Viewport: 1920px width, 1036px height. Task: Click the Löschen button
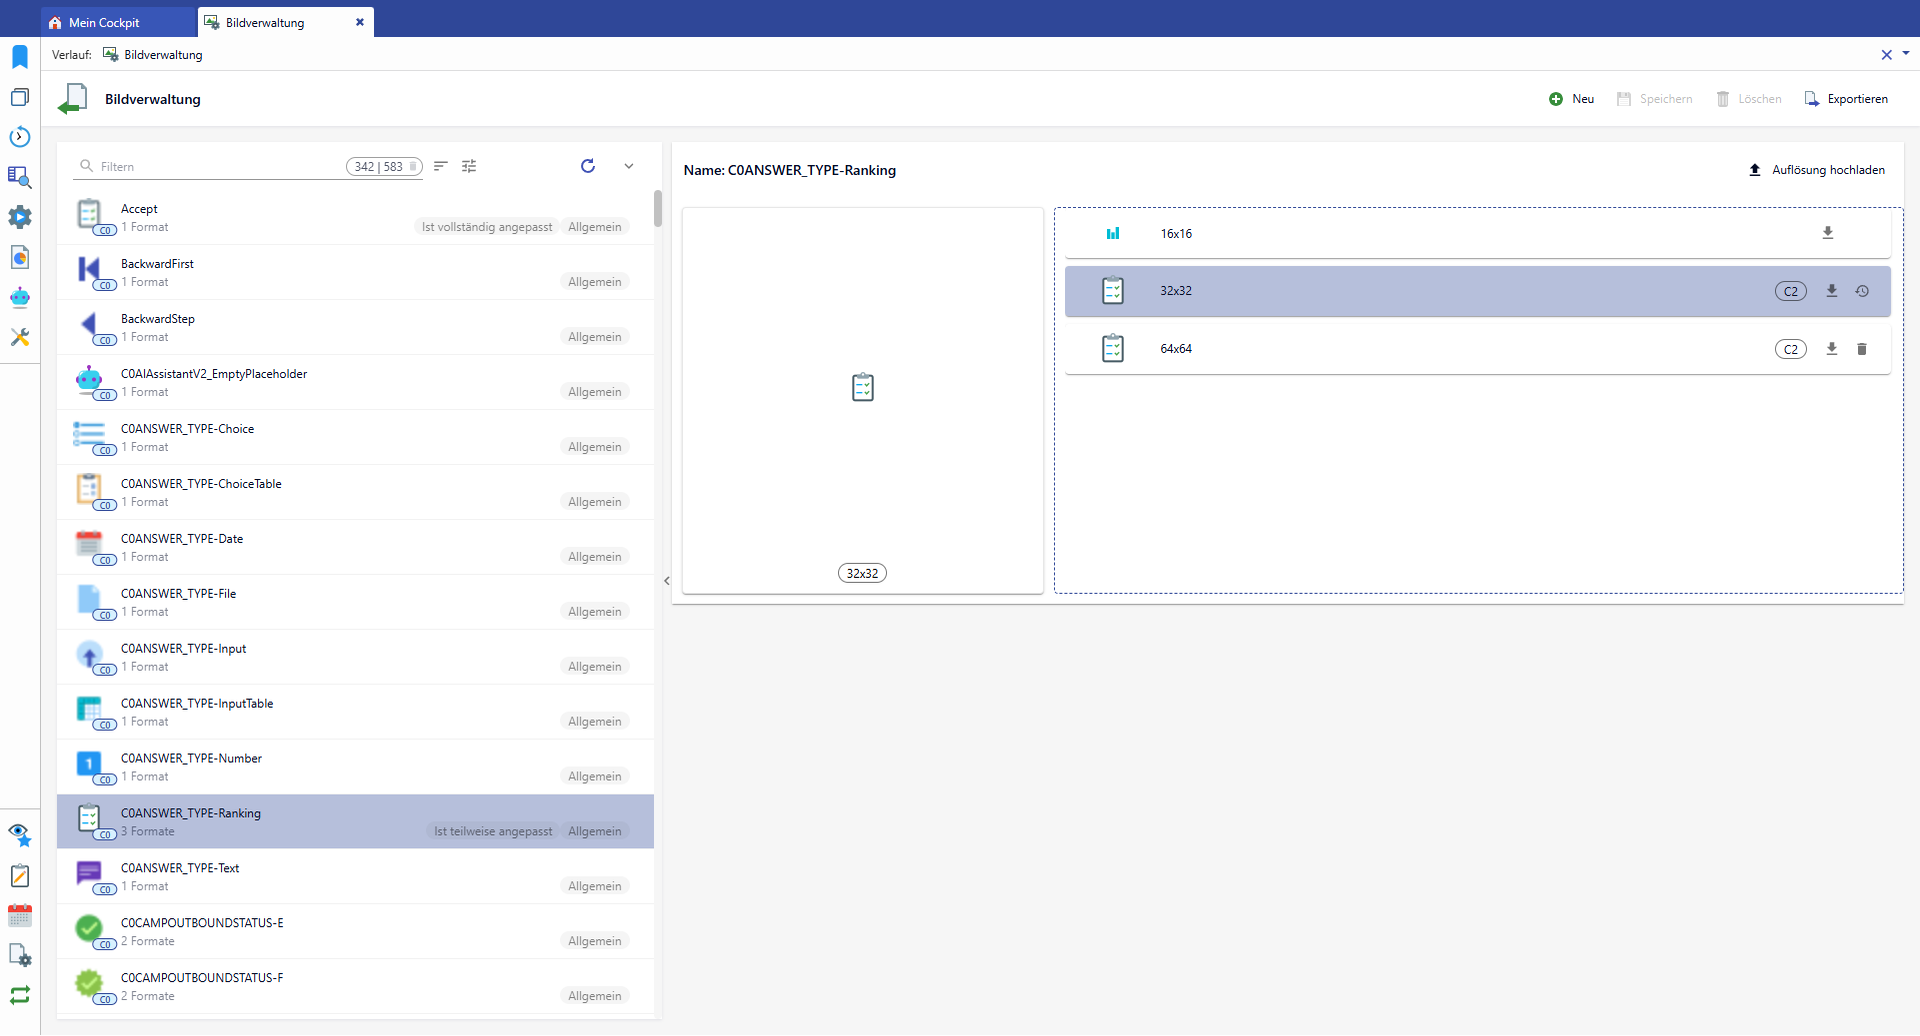pyautogui.click(x=1749, y=99)
